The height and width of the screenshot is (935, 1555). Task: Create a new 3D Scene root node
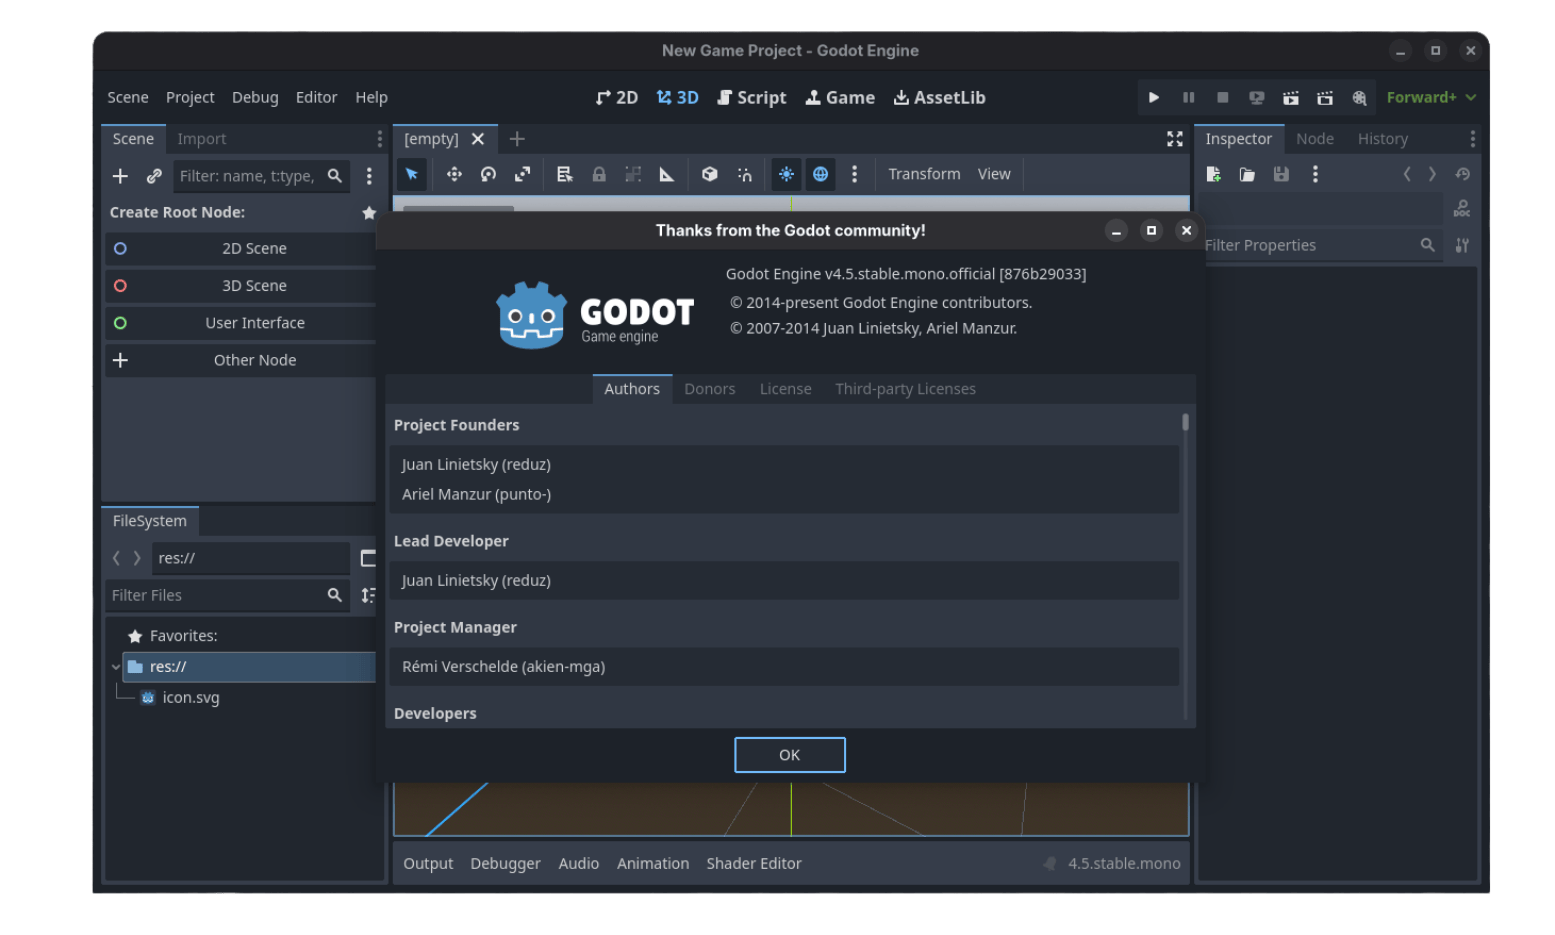point(253,285)
